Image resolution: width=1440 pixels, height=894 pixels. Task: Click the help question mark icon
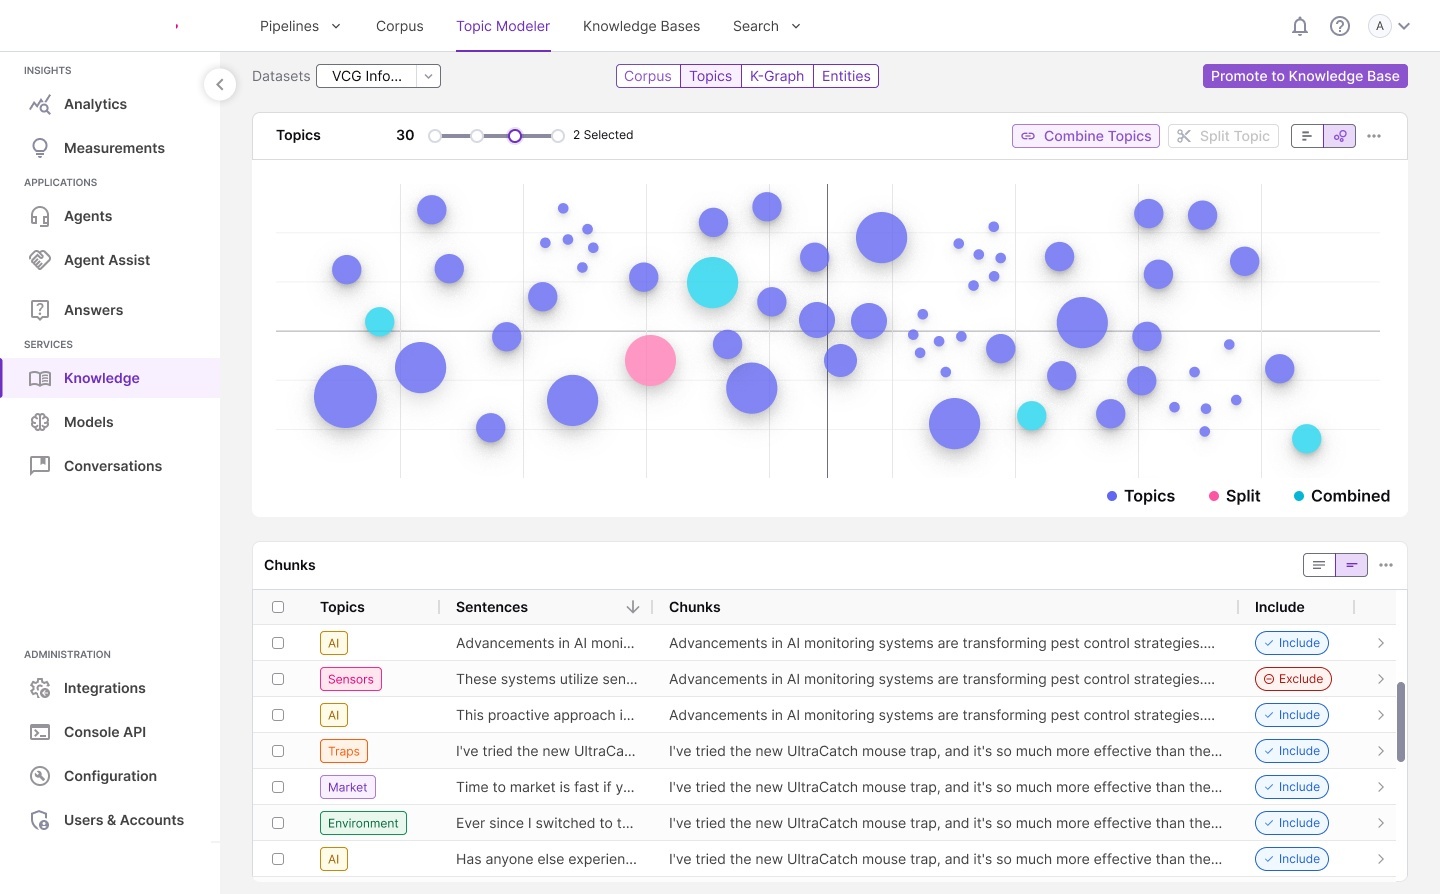[x=1340, y=27]
